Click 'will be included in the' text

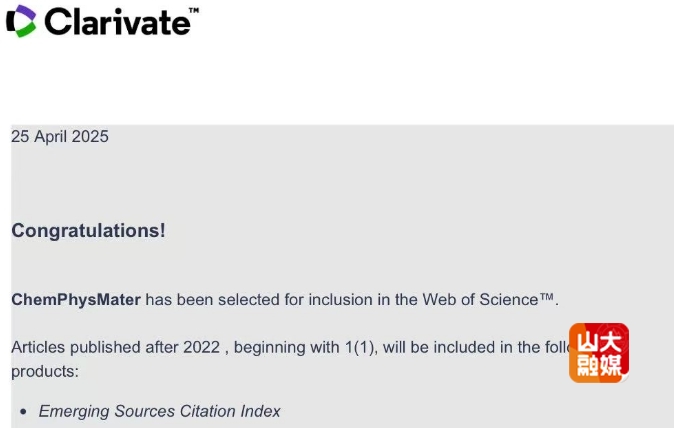(x=458, y=348)
